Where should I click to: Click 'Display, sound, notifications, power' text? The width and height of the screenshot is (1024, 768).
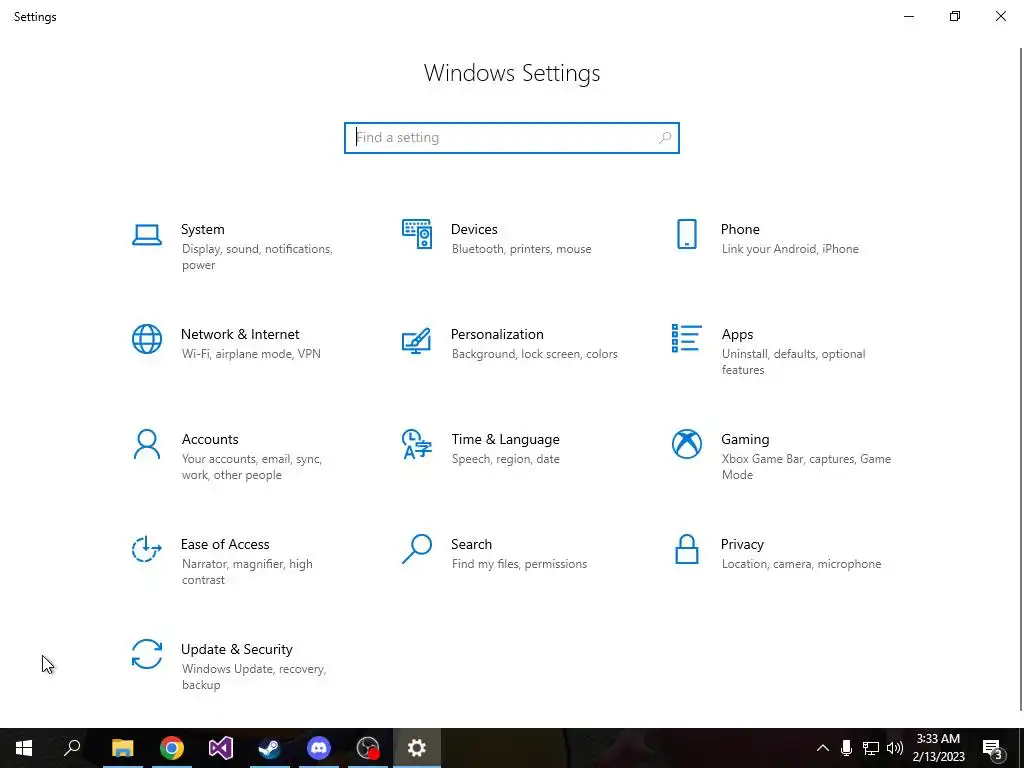257,257
